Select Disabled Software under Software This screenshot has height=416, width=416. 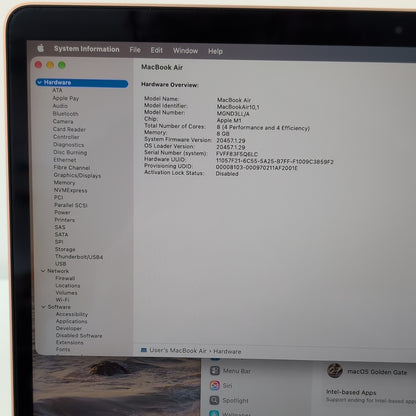point(79,336)
